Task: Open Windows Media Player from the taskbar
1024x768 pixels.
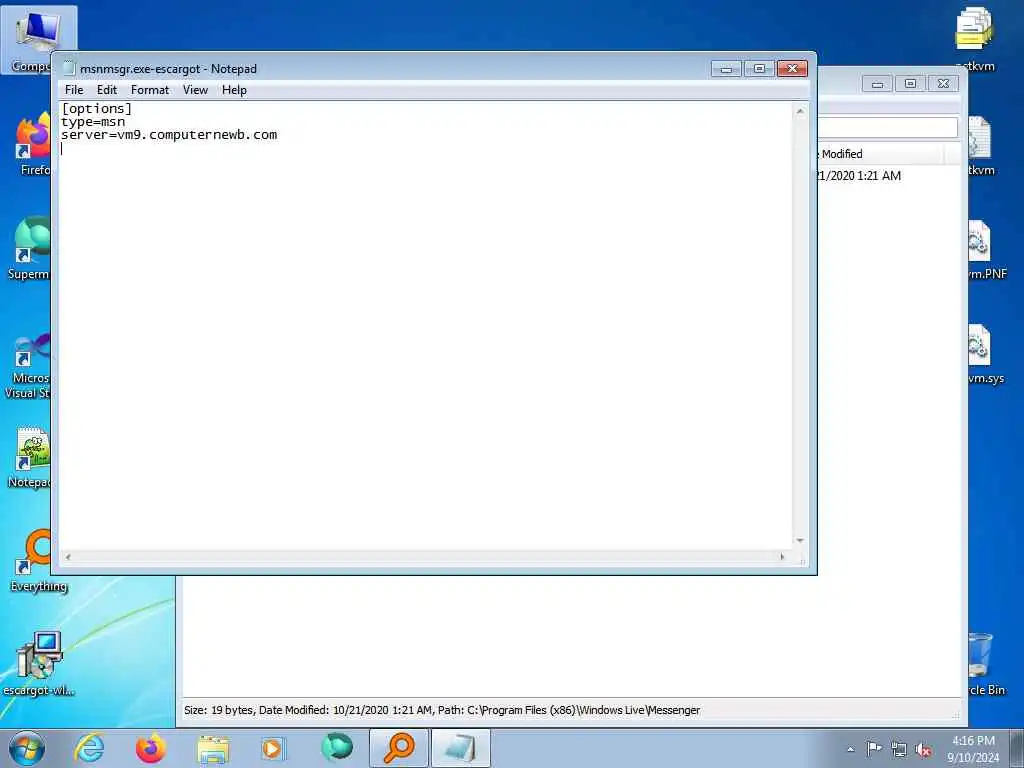Action: point(273,748)
